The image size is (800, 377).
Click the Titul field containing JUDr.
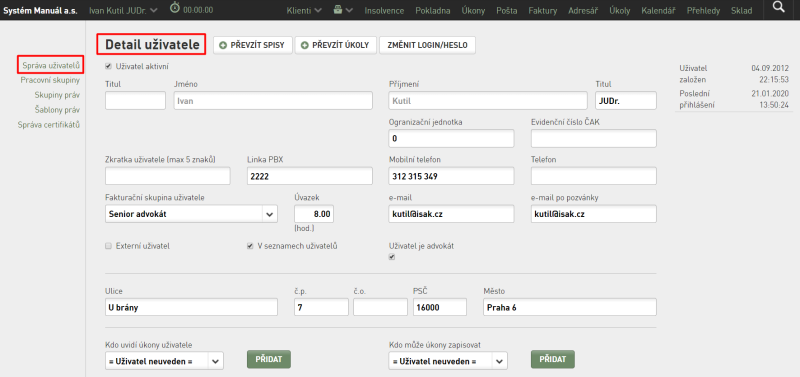tap(626, 100)
